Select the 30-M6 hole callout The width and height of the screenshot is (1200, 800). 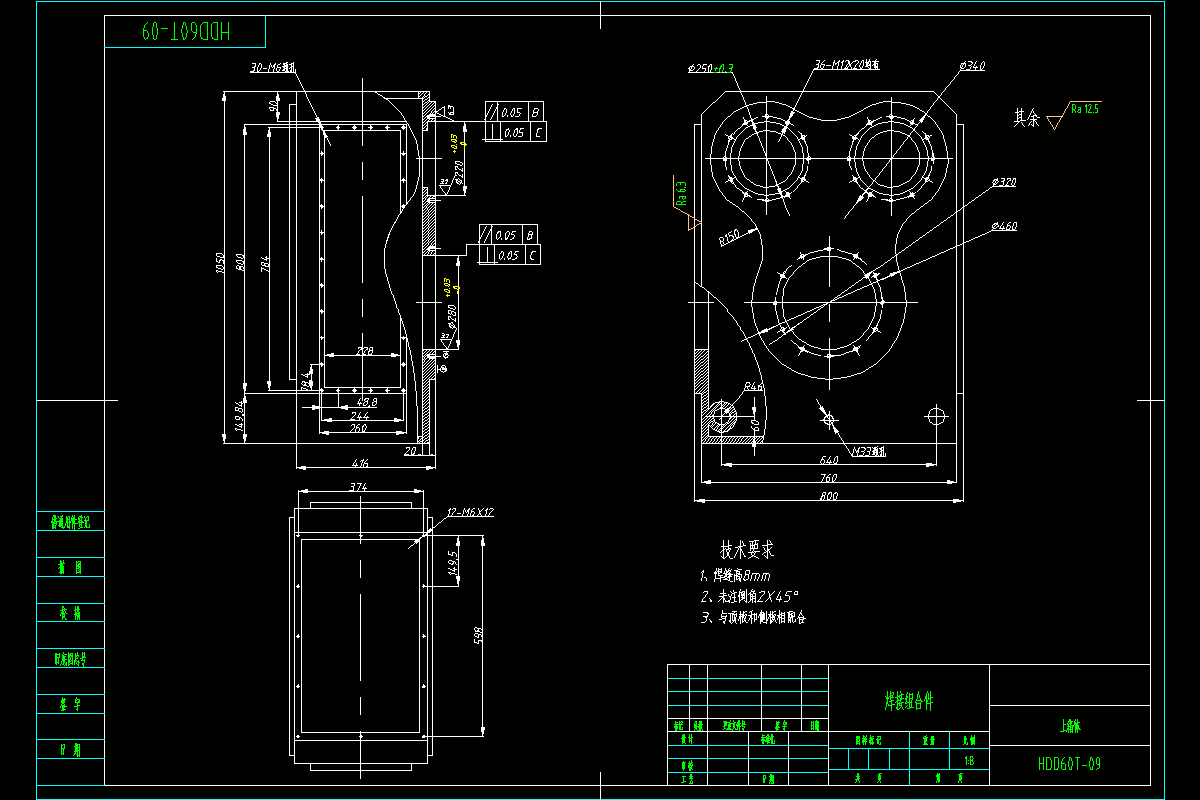[273, 69]
